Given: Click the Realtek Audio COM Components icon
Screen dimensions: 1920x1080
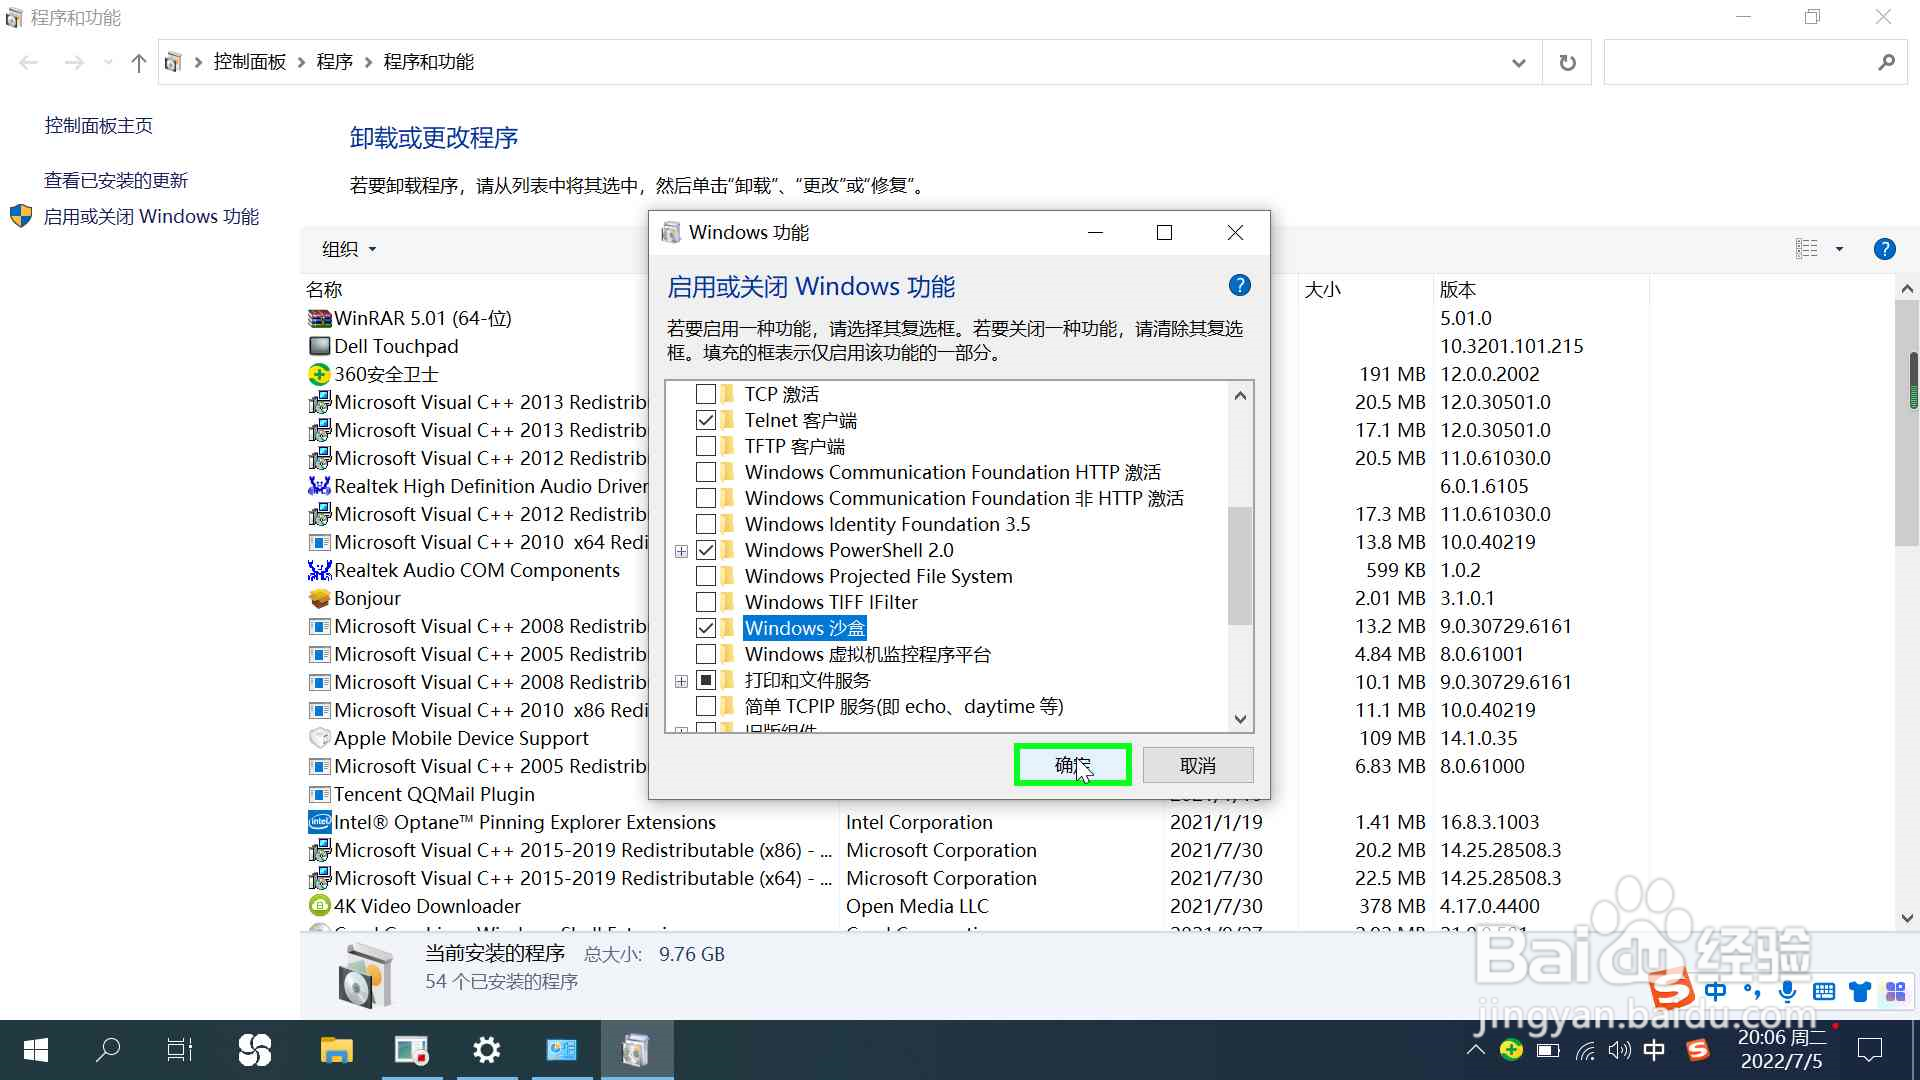Looking at the screenshot, I should (319, 570).
